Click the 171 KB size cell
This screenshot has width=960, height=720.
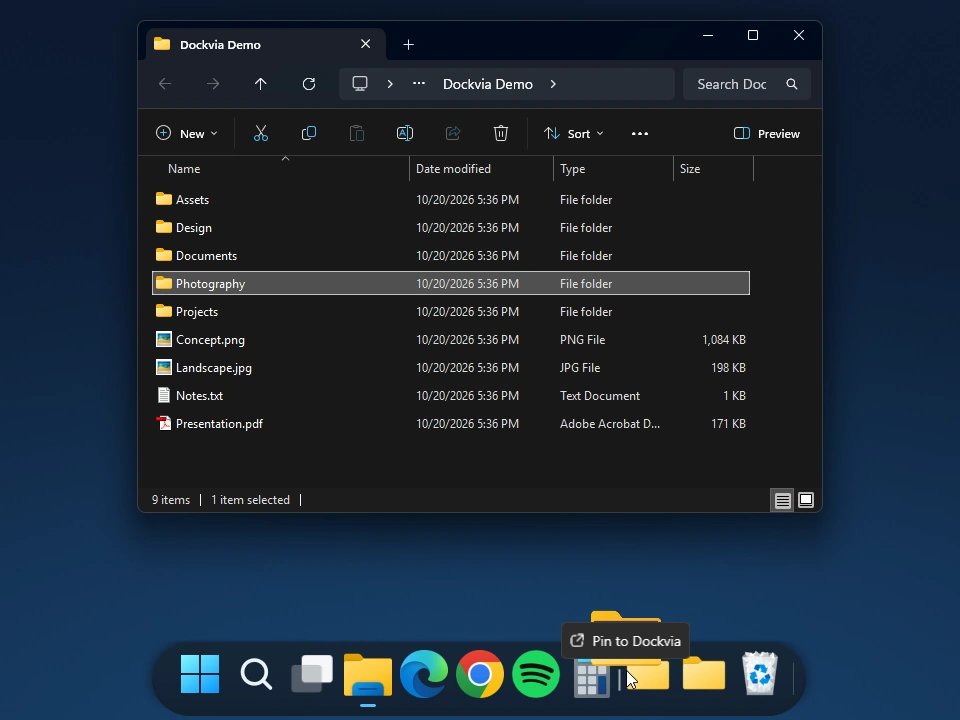click(x=728, y=424)
